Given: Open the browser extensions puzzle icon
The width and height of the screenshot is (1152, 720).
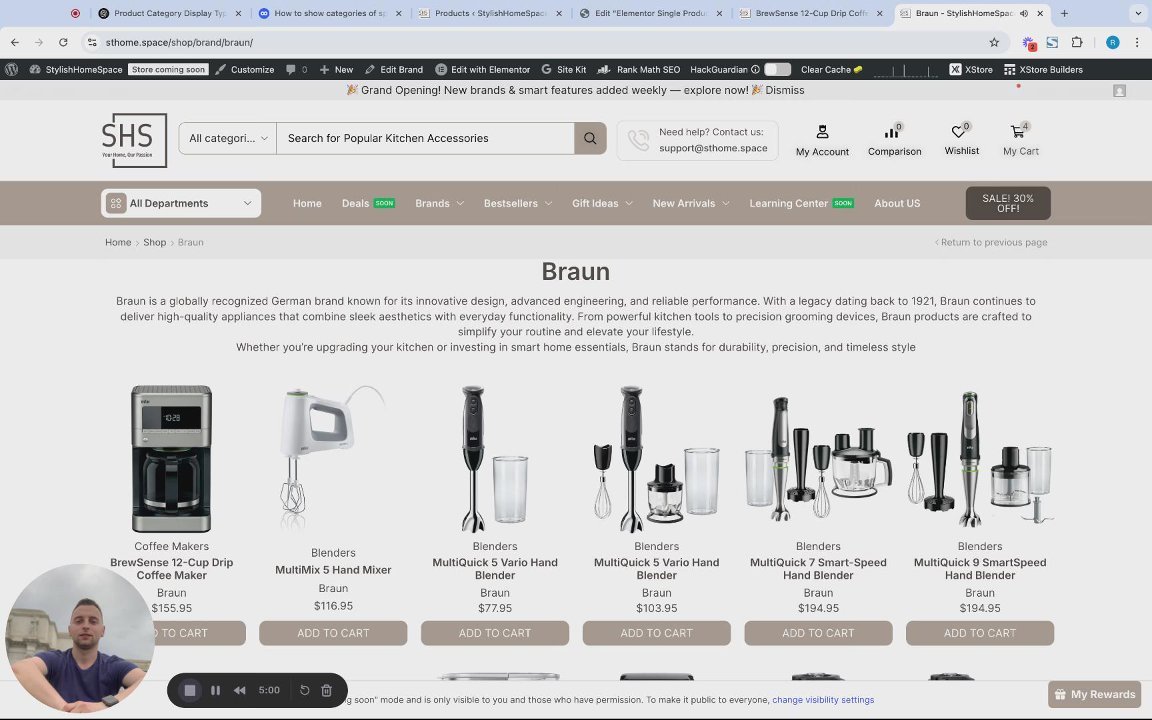Looking at the screenshot, I should point(1076,43).
